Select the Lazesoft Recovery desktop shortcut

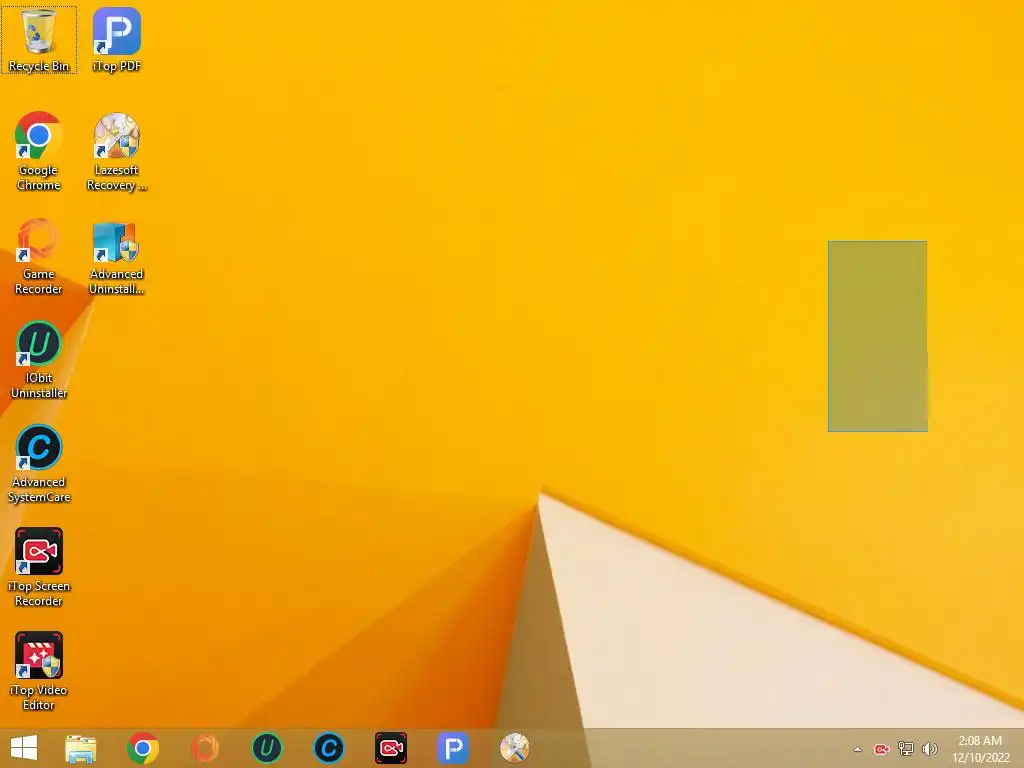click(117, 152)
